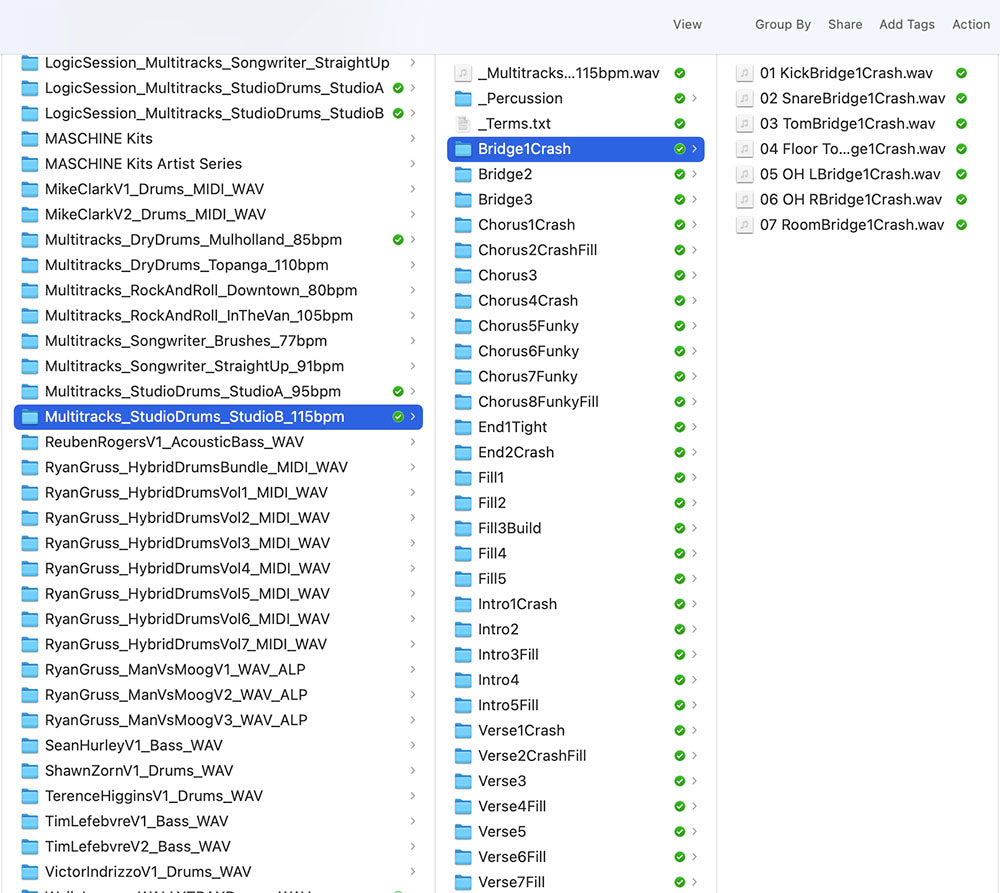Expand RyanGruss_HybridDrumsVol3_MIDI_WAV chevron

(x=413, y=543)
